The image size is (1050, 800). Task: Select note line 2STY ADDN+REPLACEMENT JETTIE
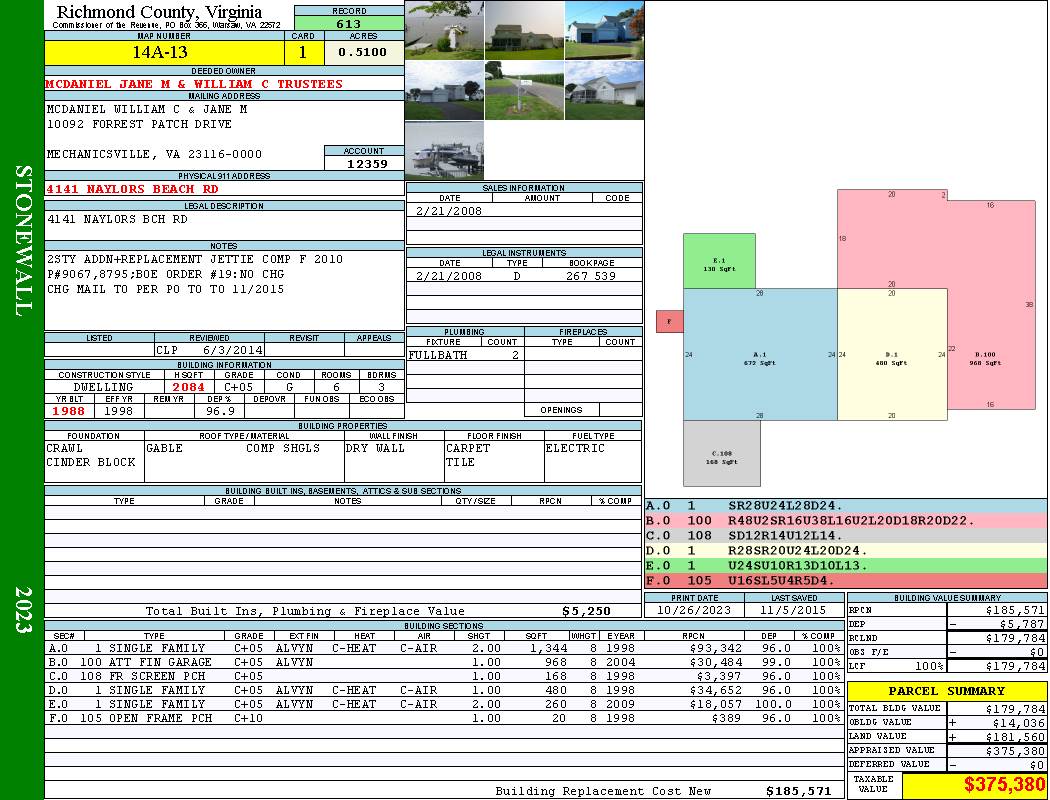pyautogui.click(x=194, y=259)
